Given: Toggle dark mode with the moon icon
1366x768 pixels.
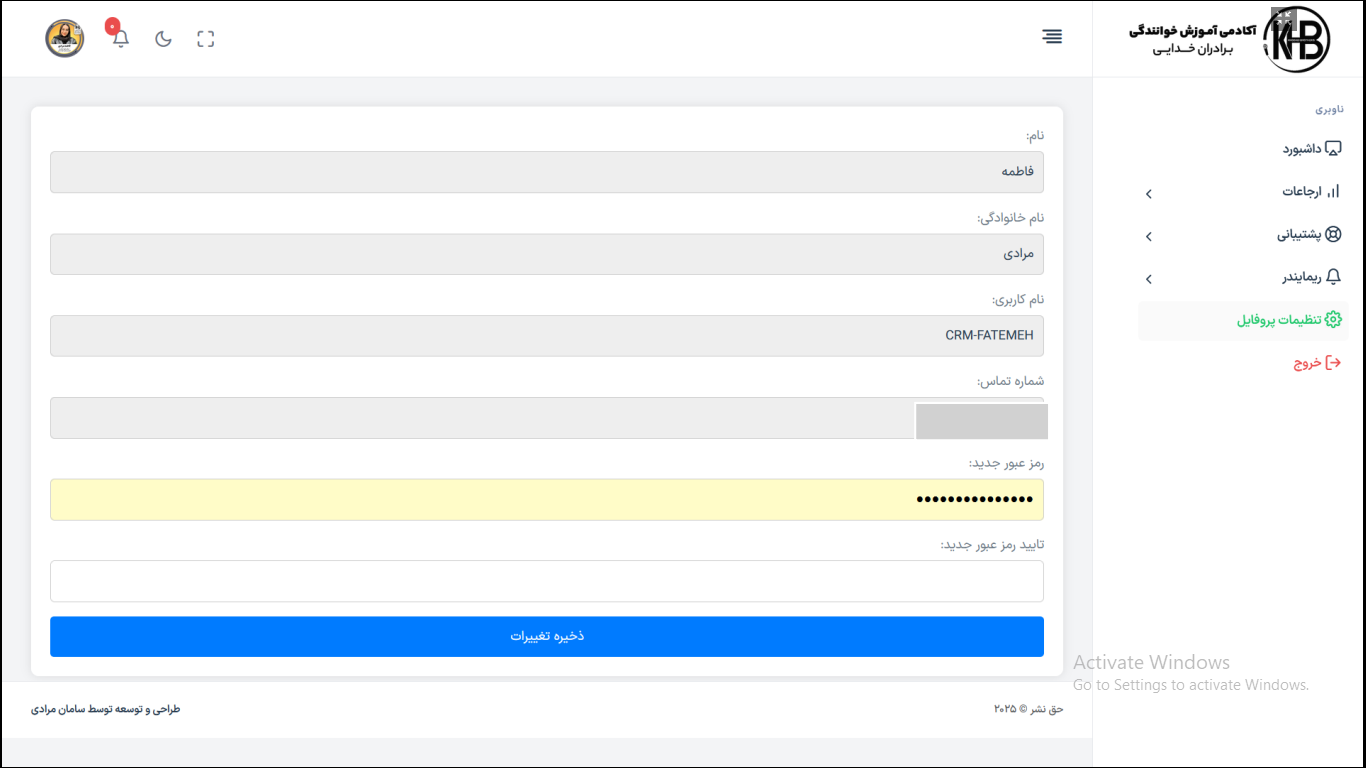Looking at the screenshot, I should pos(163,39).
